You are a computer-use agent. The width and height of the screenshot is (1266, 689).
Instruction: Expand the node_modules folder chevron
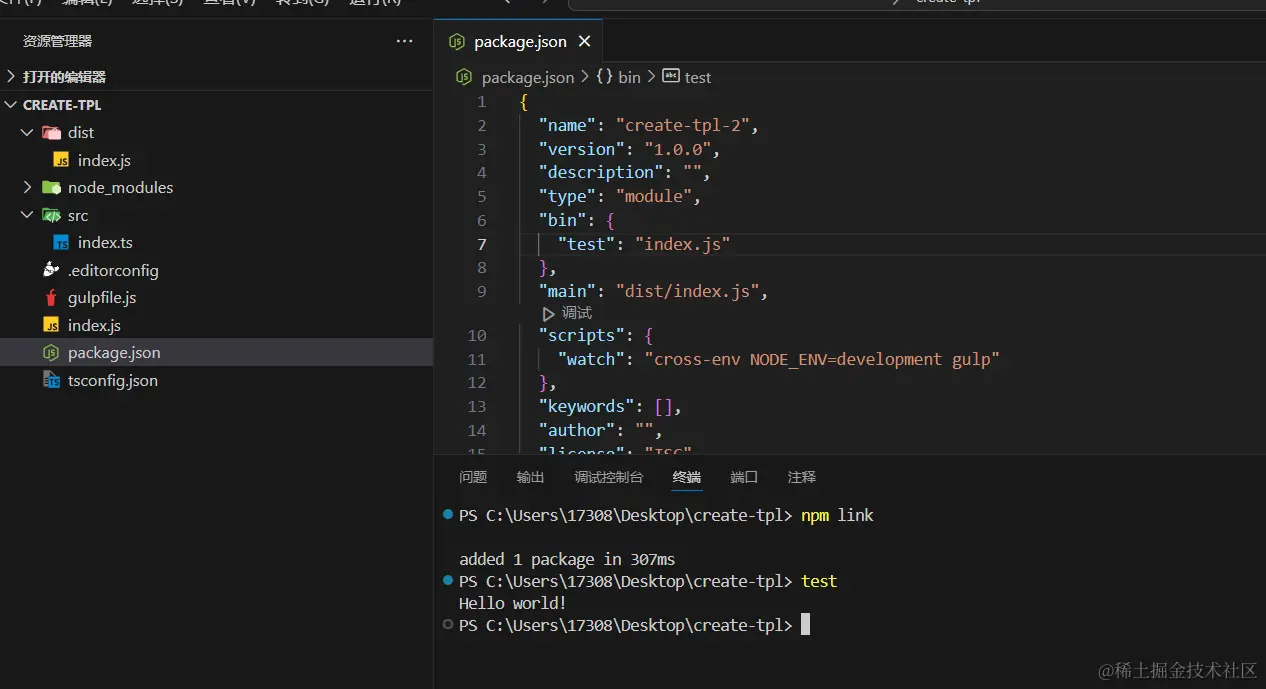28,187
